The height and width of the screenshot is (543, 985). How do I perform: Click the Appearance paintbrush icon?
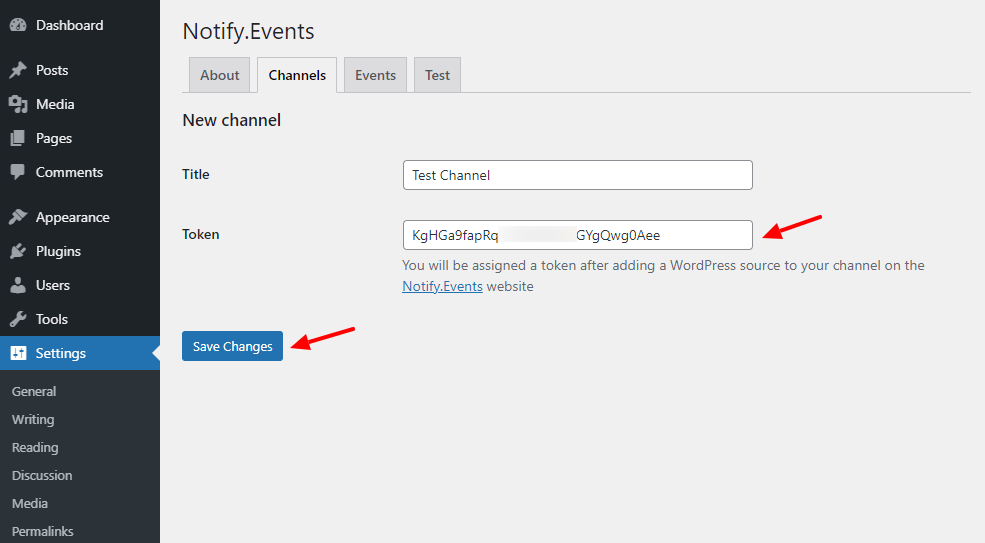point(18,217)
